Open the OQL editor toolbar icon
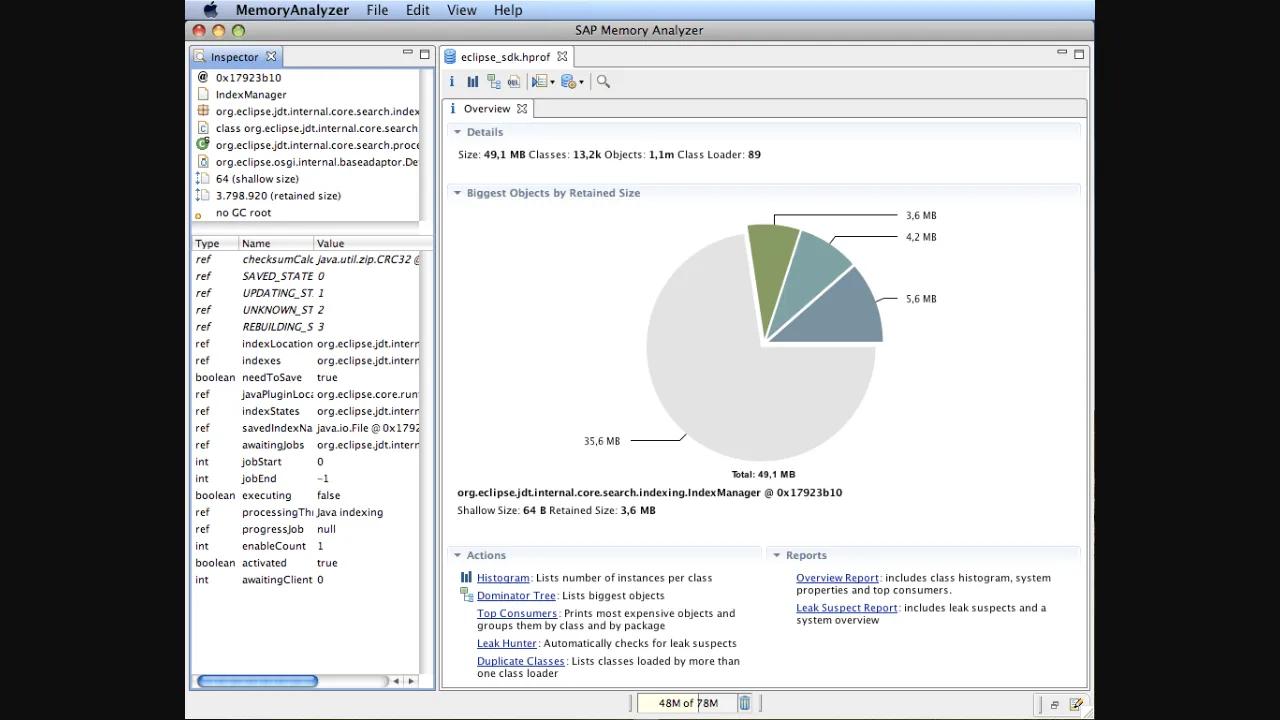The height and width of the screenshot is (720, 1280). tap(514, 82)
